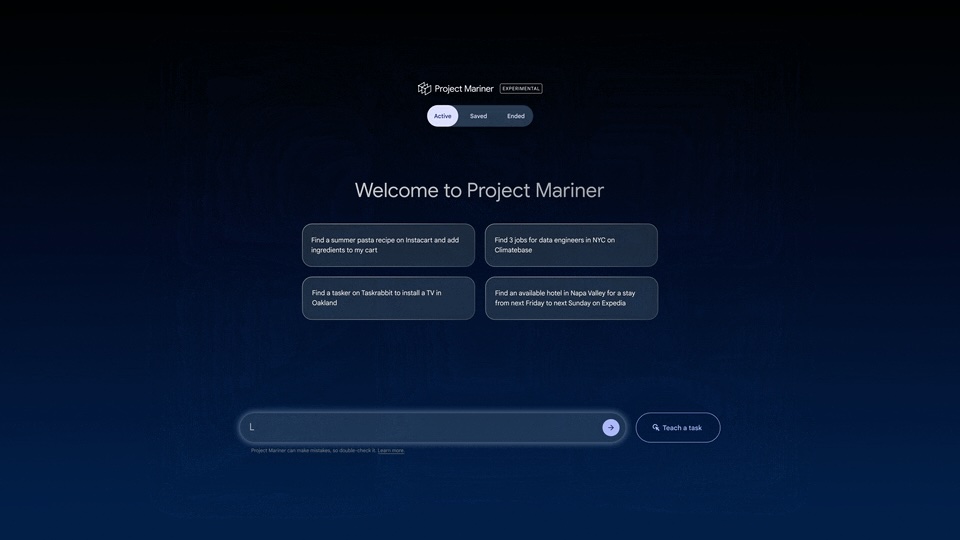Click the 'can make mistakes' disclaimer text

coord(312,451)
